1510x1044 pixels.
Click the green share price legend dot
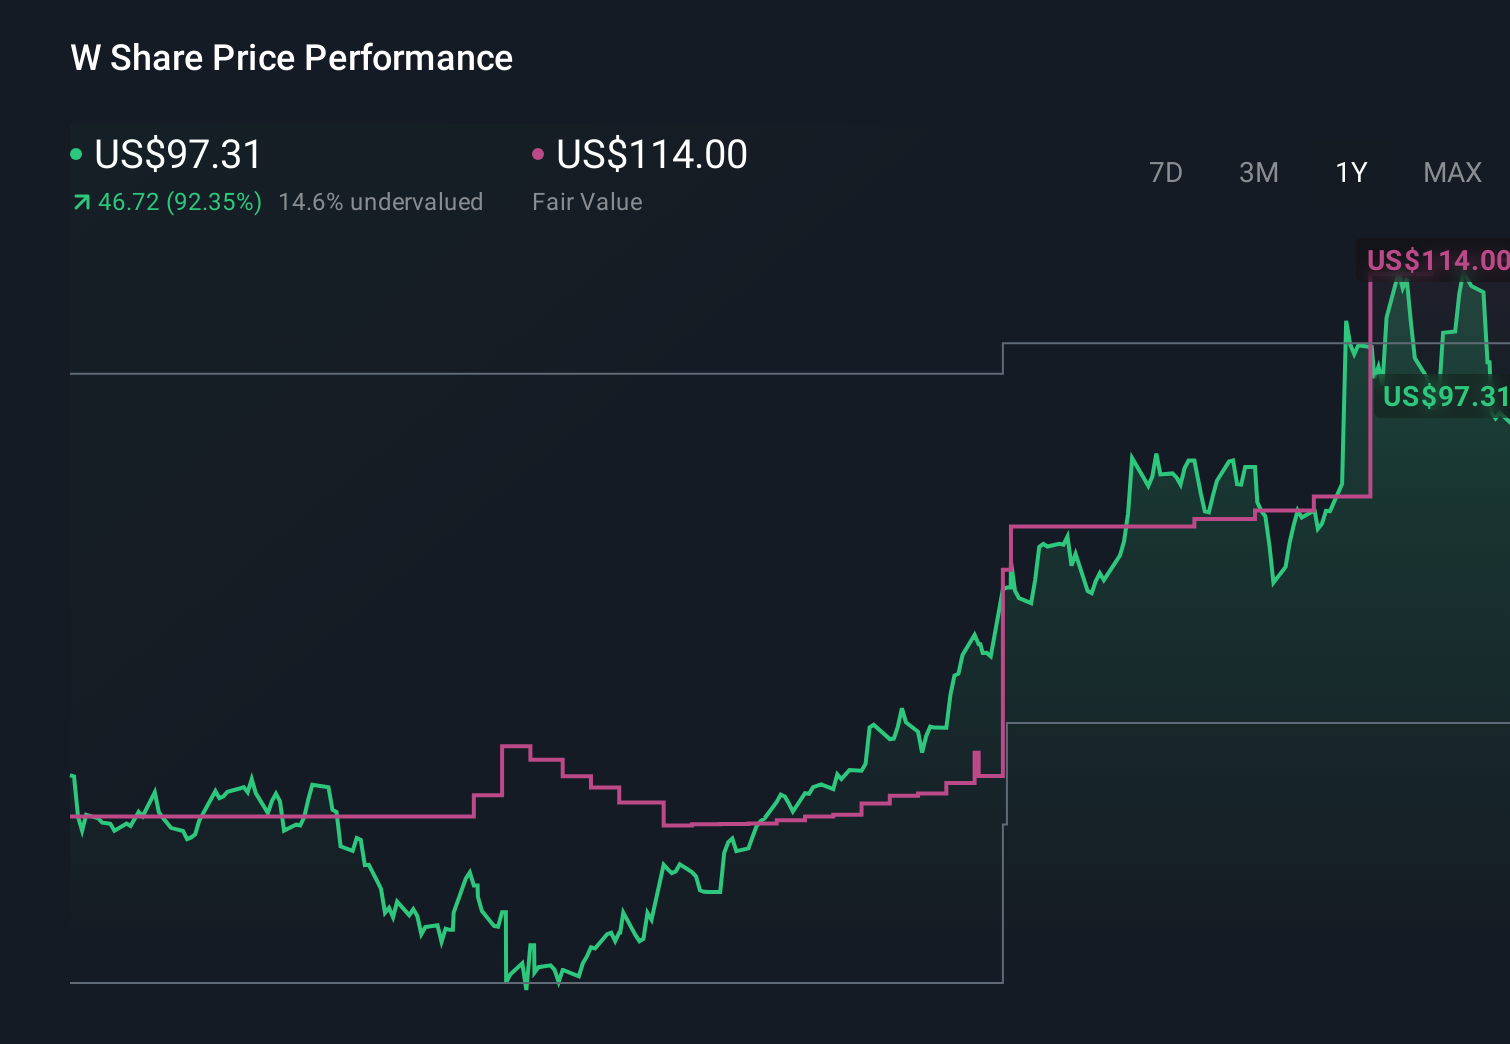pyautogui.click(x=76, y=152)
